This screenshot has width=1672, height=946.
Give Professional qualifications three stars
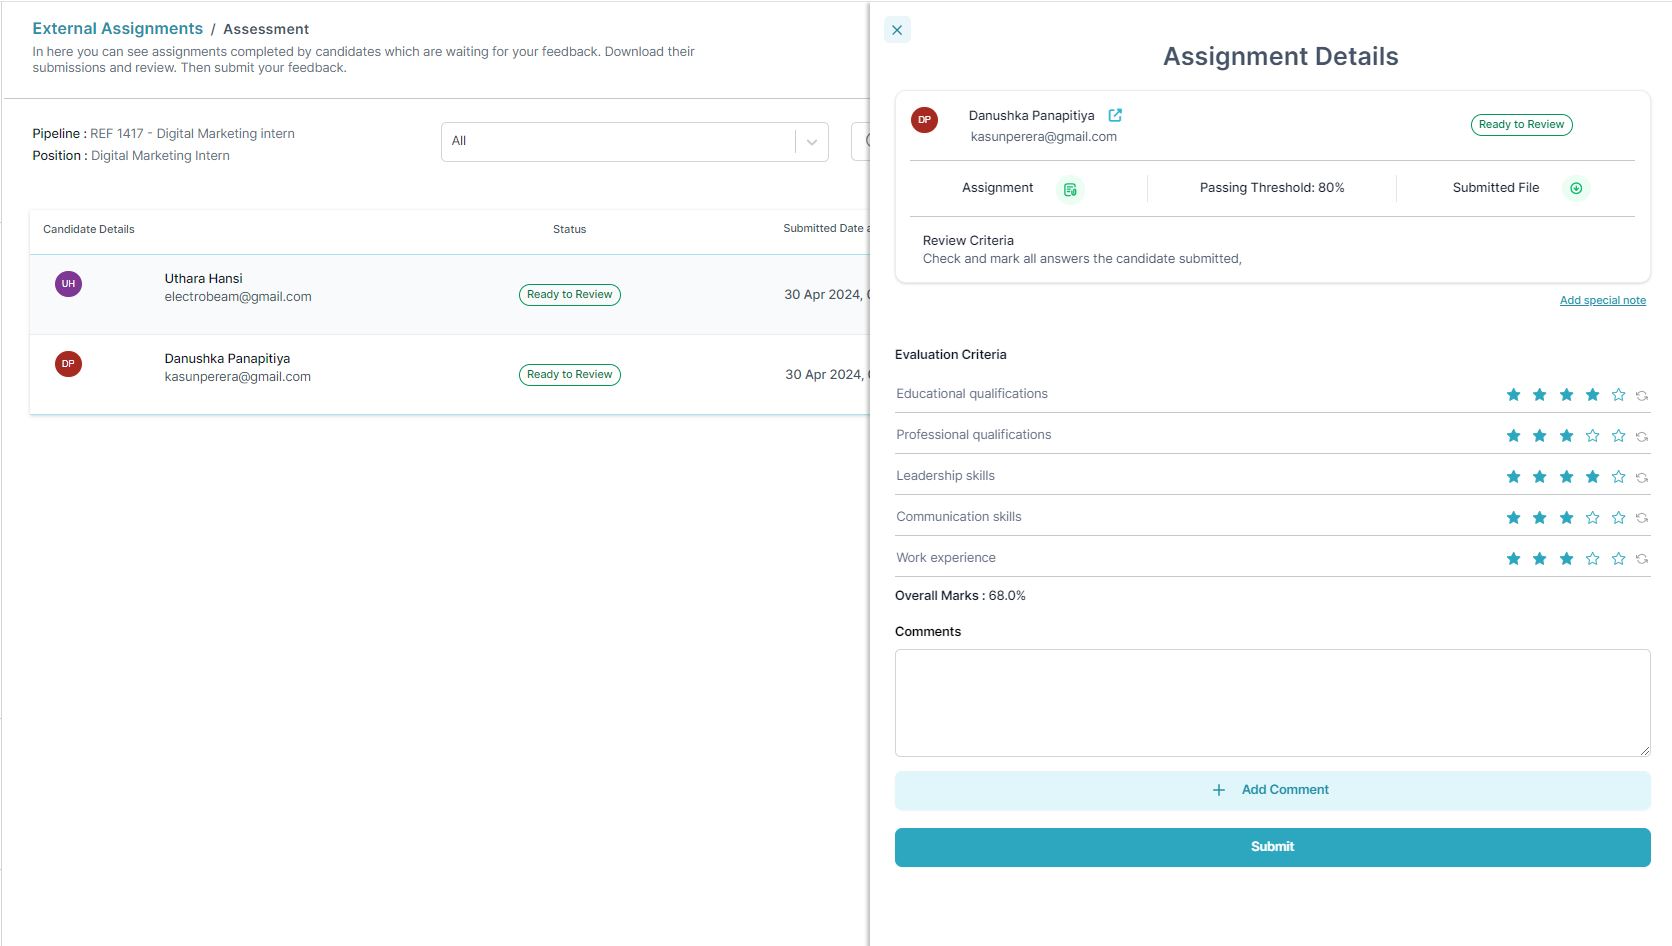click(x=1566, y=436)
